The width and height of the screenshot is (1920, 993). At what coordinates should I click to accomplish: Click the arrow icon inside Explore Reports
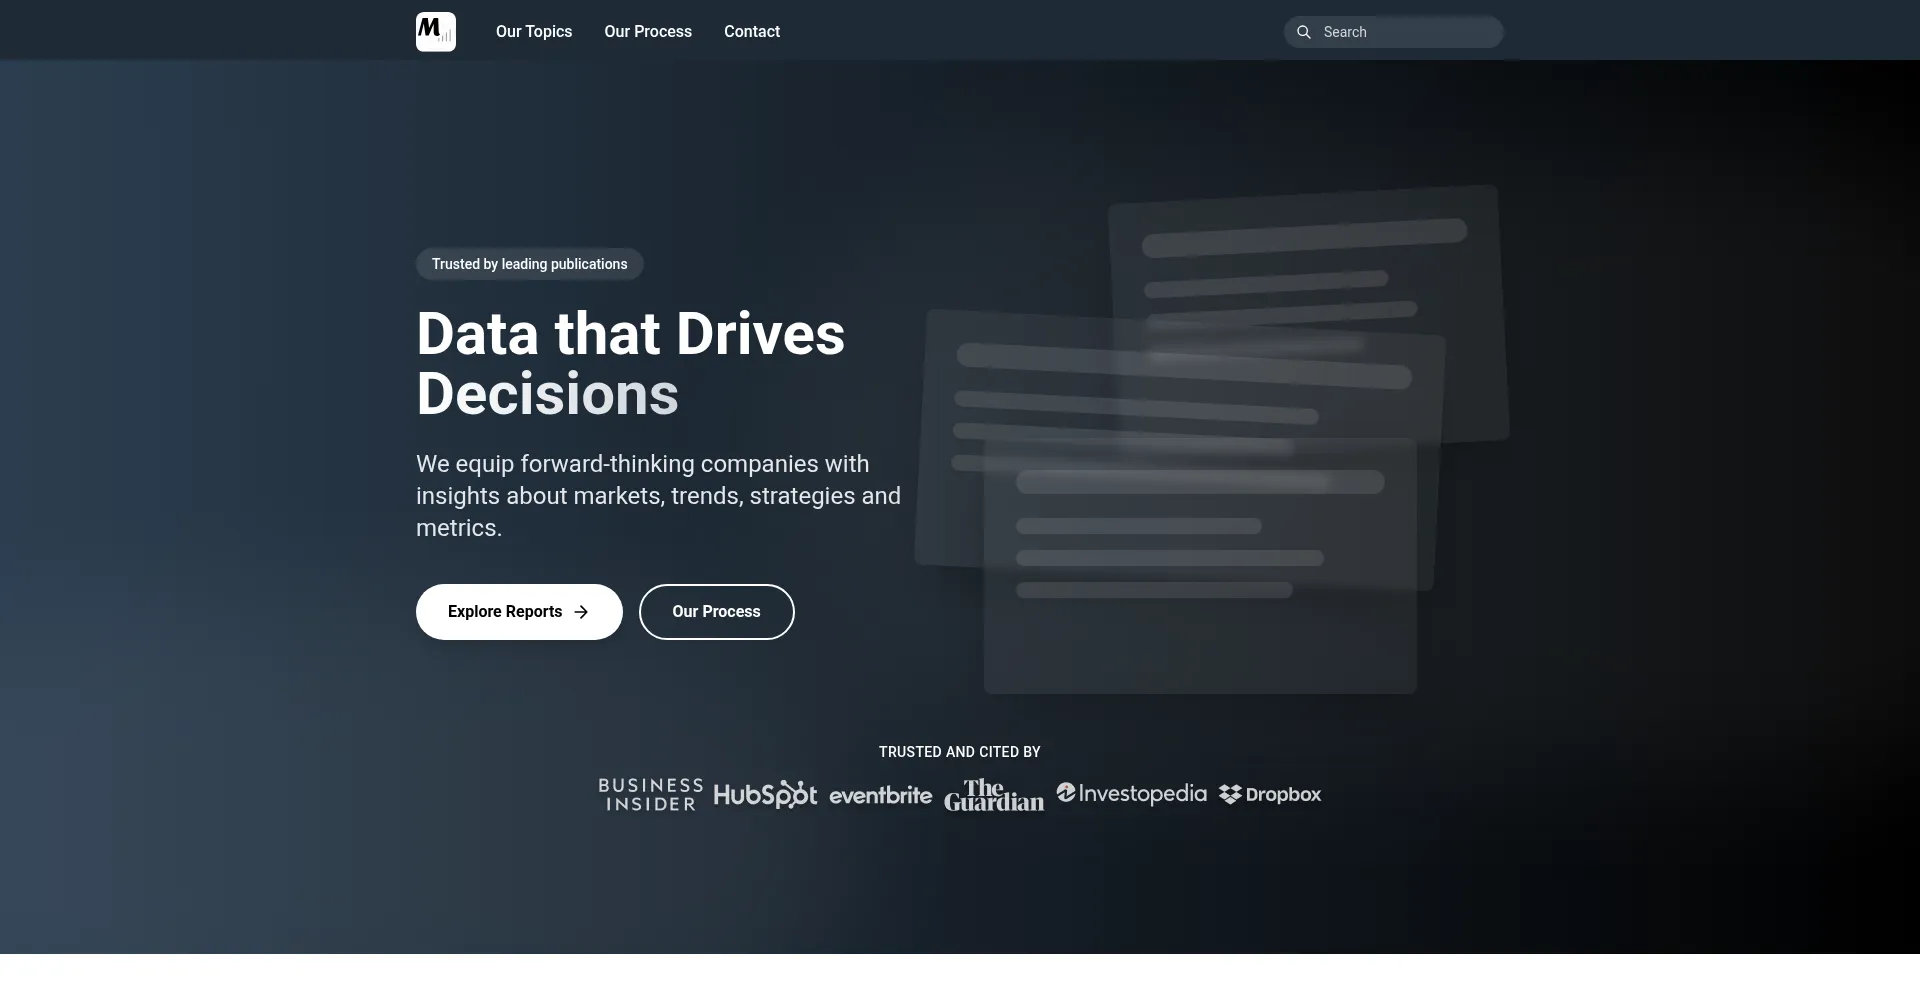[x=581, y=612]
